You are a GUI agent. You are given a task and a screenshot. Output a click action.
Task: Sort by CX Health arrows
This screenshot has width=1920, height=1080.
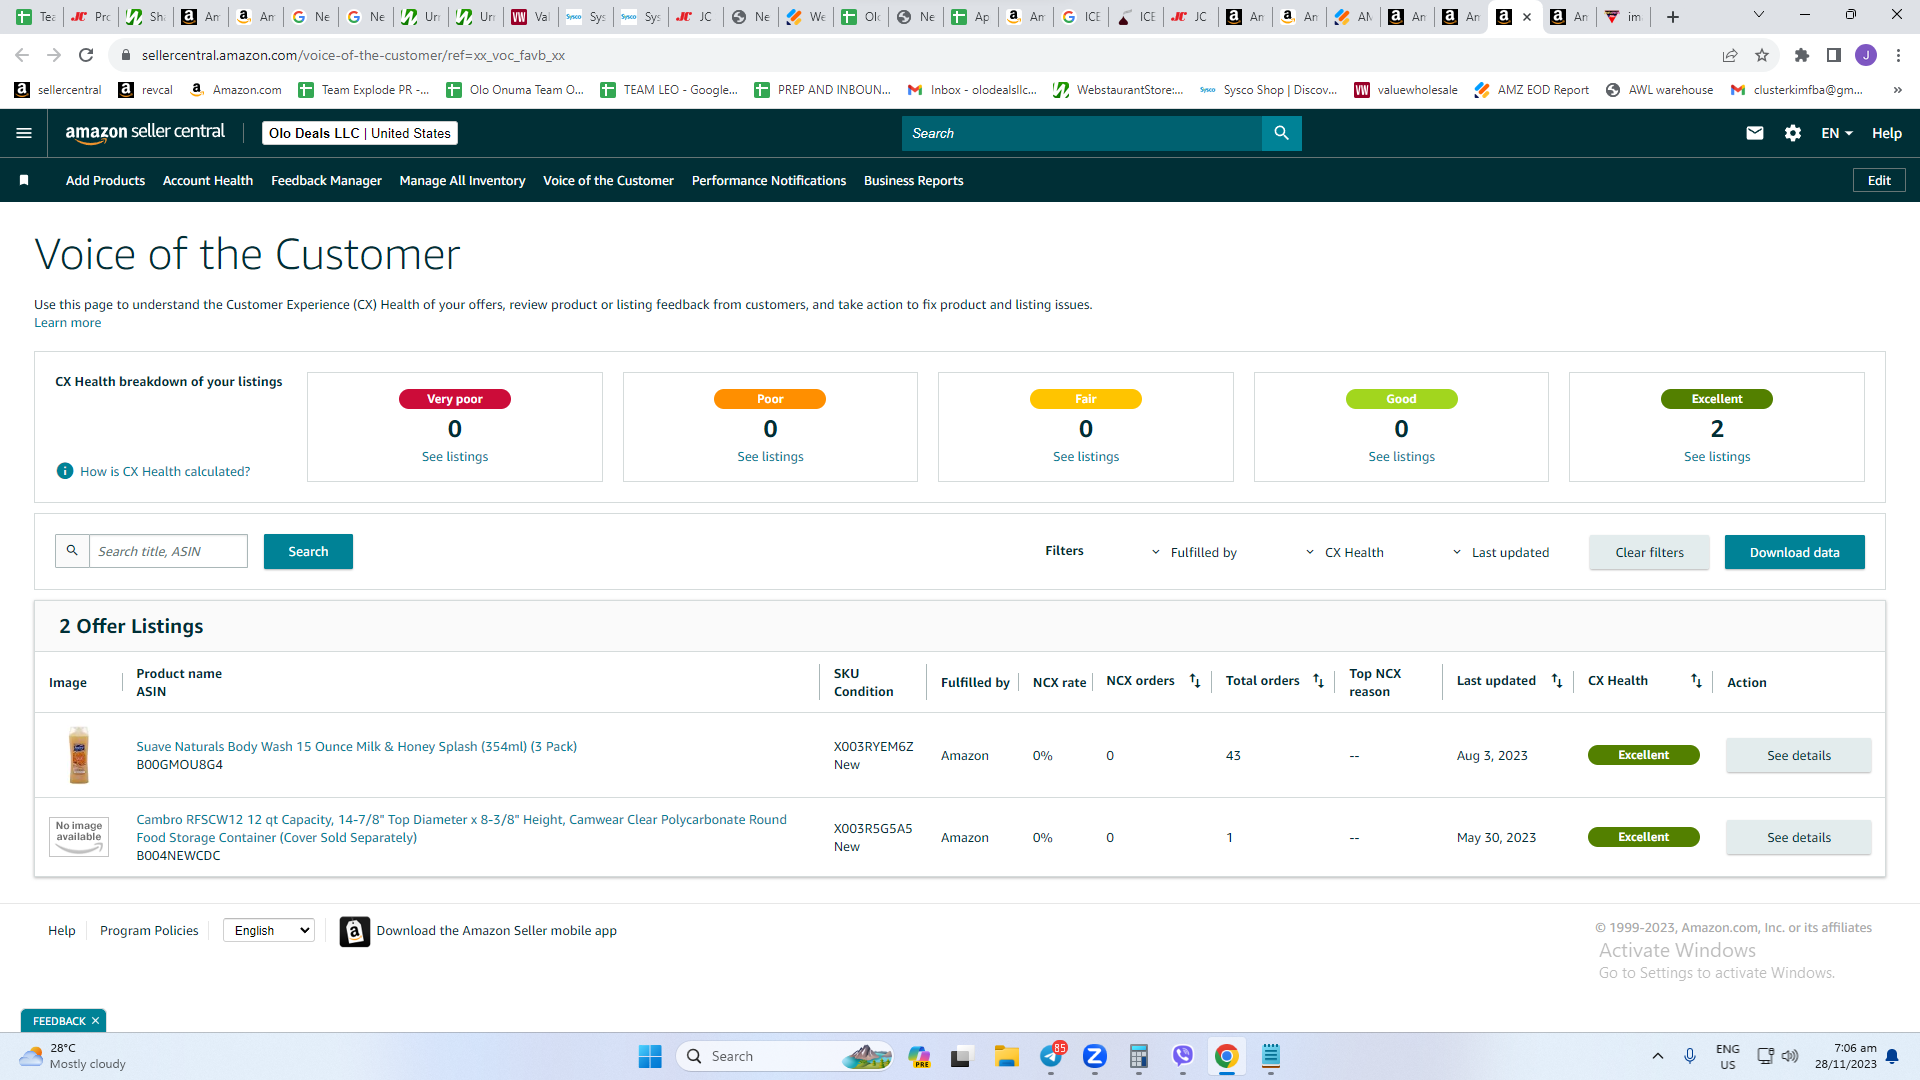click(1697, 681)
